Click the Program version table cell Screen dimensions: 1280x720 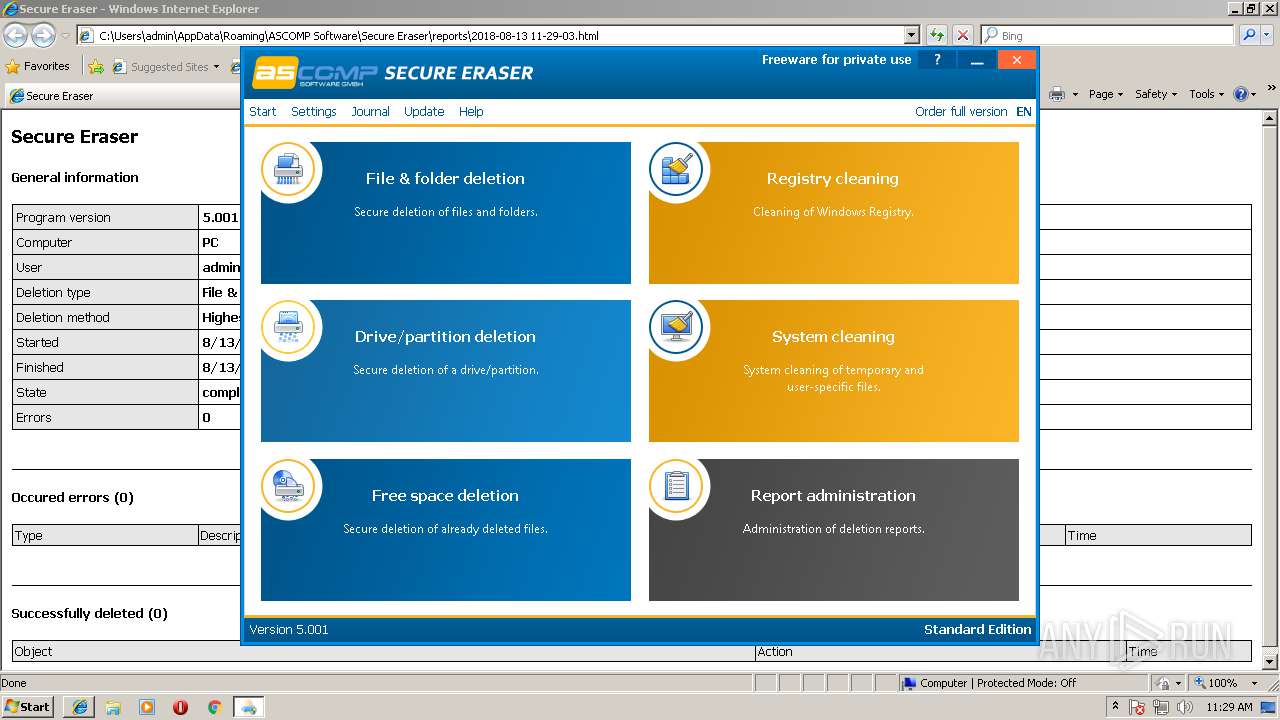pos(105,217)
